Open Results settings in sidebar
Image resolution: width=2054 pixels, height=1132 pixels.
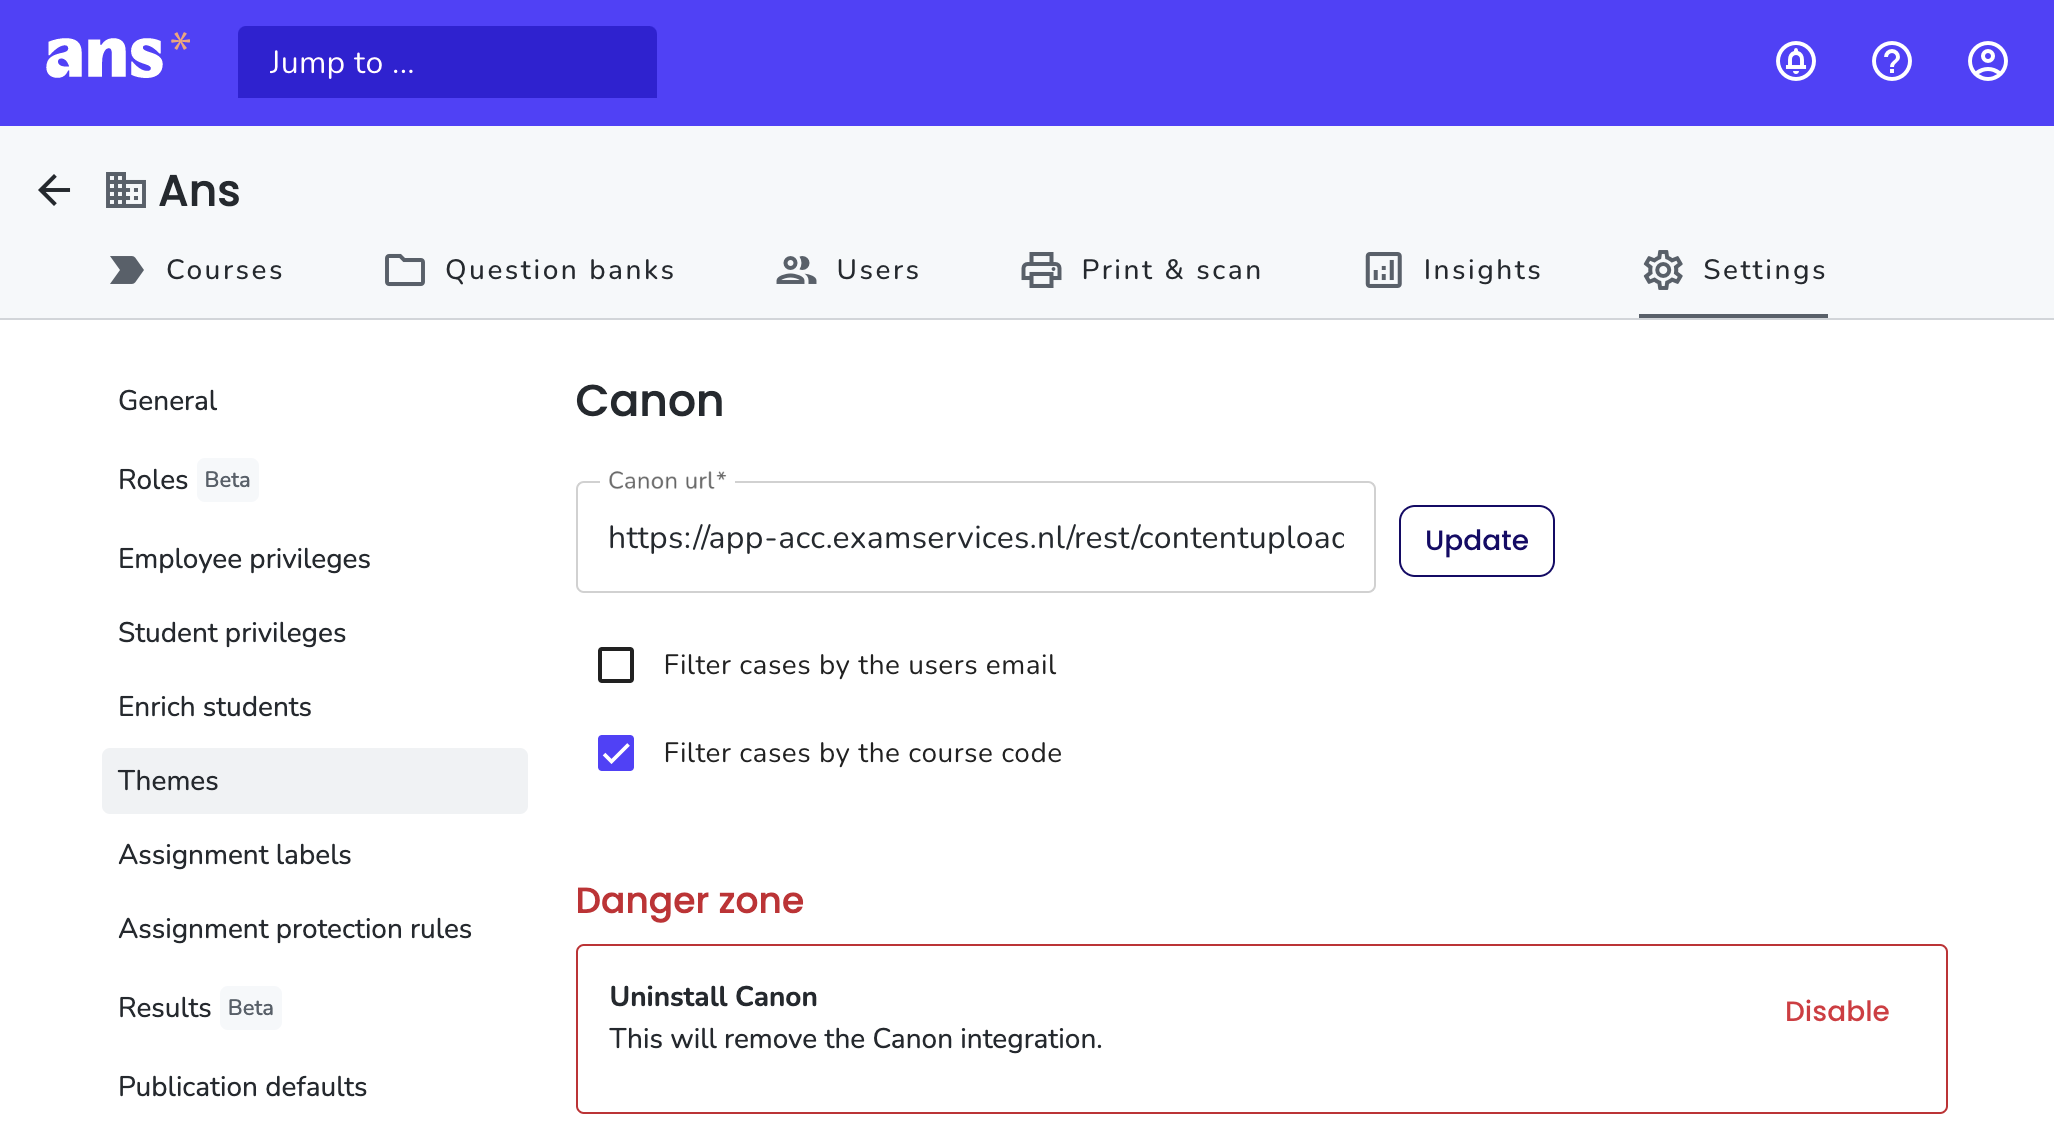point(165,1008)
